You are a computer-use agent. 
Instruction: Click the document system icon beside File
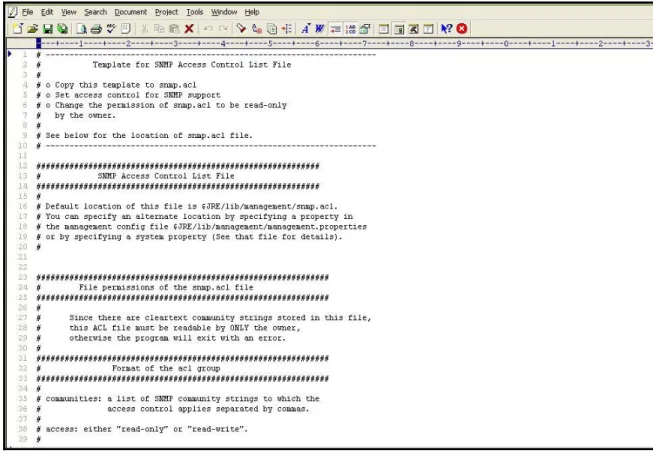point(12,12)
